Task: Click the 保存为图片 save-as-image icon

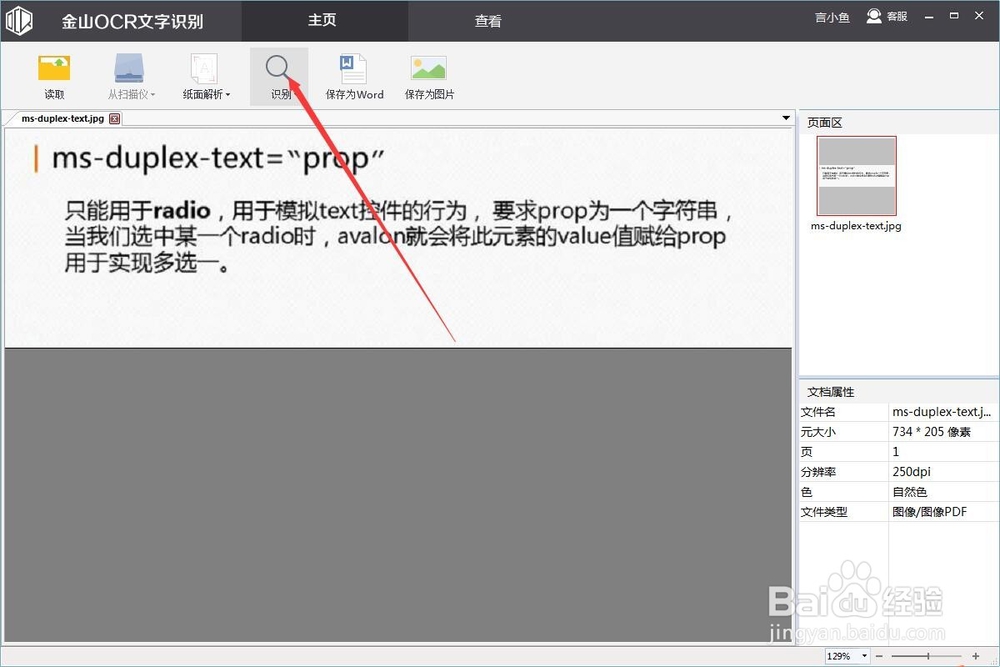Action: click(x=428, y=70)
